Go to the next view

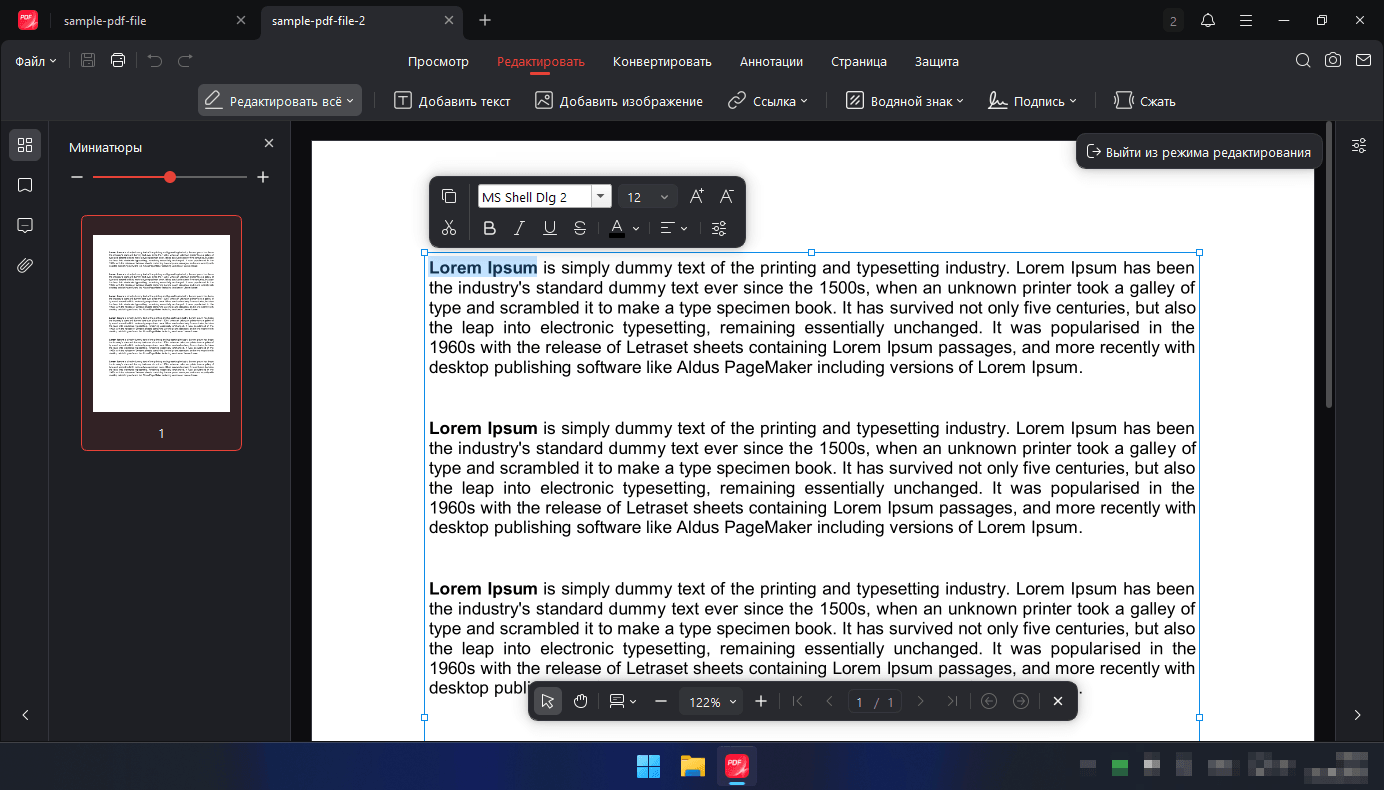[x=1021, y=701]
